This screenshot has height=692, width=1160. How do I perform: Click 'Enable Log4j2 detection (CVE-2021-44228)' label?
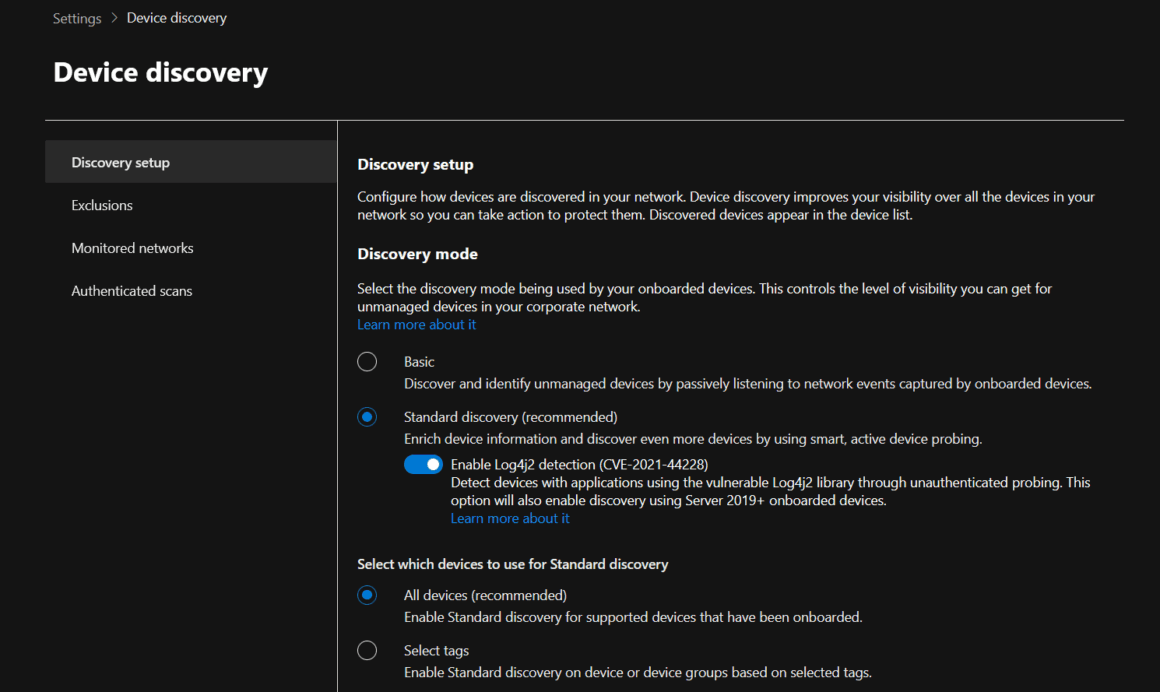click(x=579, y=464)
